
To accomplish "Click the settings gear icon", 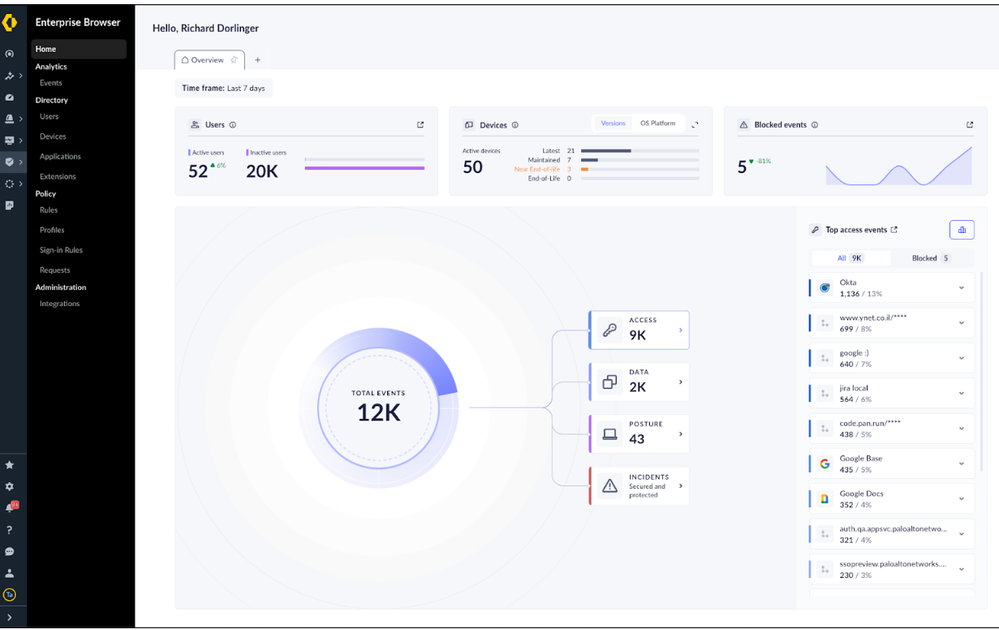I will (10, 486).
